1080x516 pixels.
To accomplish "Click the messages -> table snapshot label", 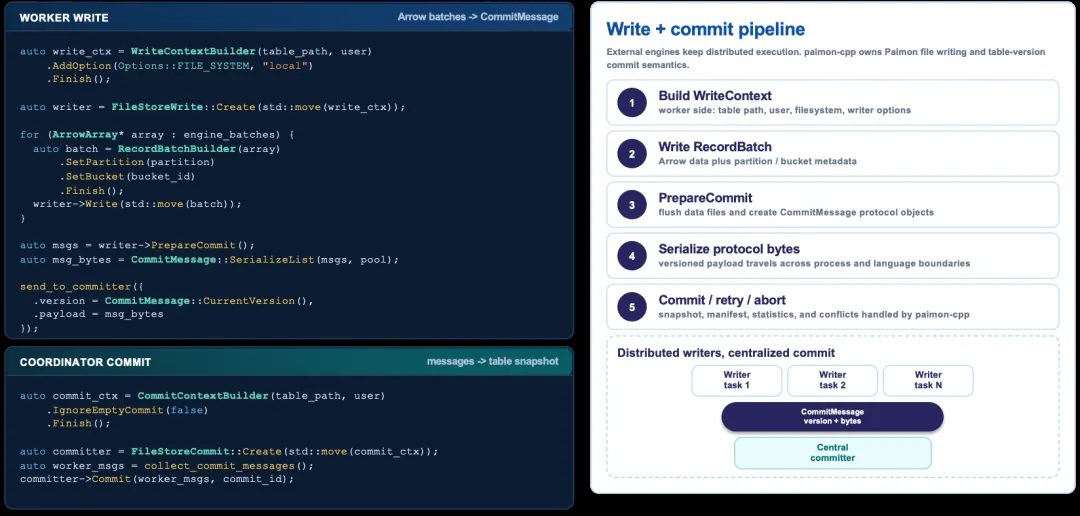I will click(x=492, y=361).
